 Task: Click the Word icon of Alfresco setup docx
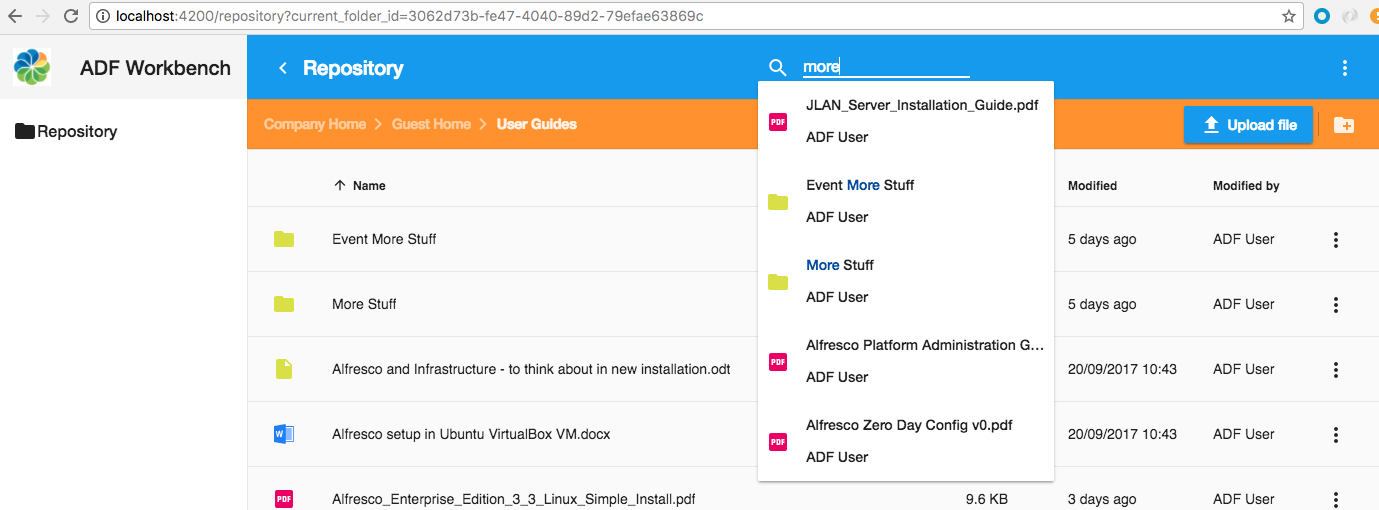284,434
